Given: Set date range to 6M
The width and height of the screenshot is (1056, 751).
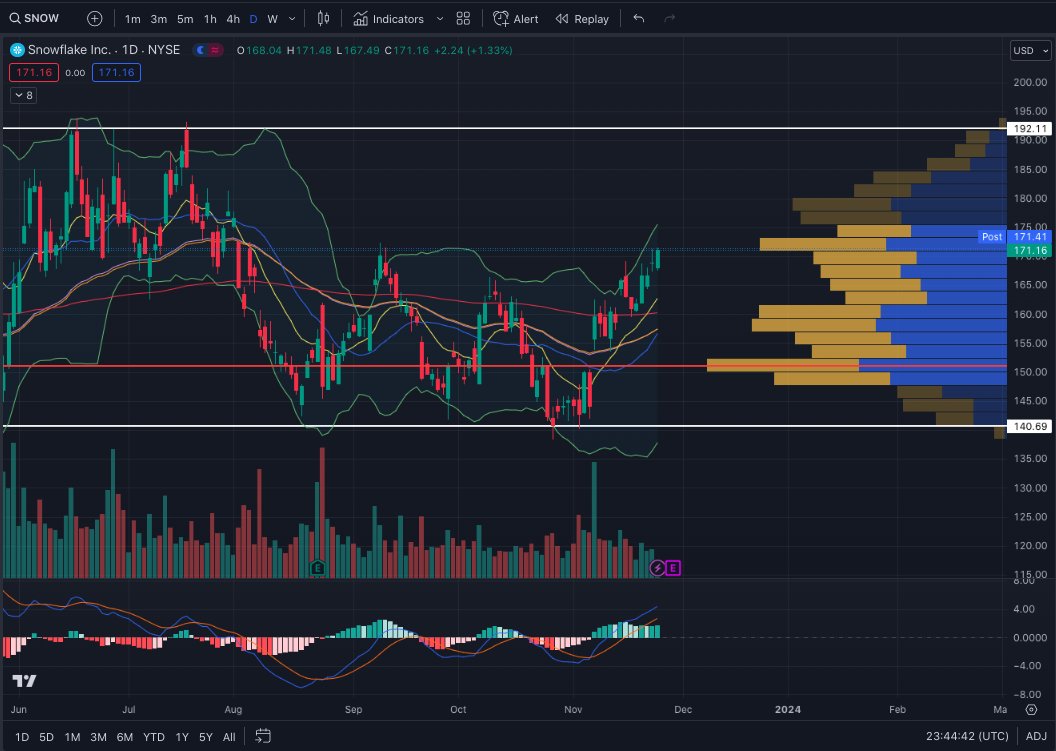Looking at the screenshot, I should (x=125, y=737).
